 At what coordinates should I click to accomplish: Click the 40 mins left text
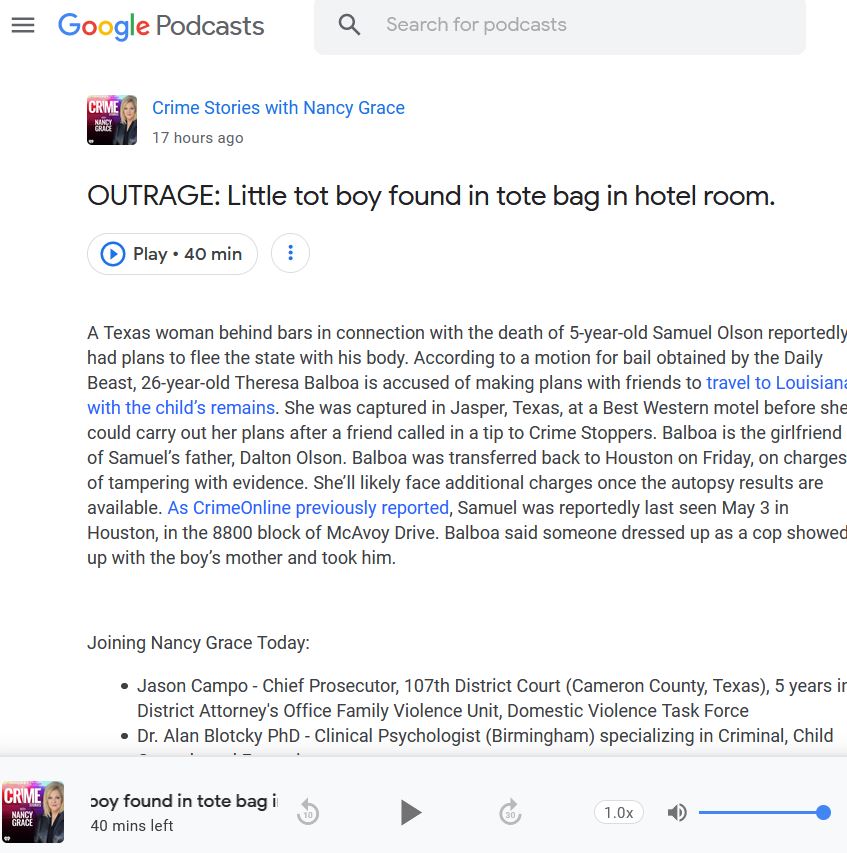(132, 826)
